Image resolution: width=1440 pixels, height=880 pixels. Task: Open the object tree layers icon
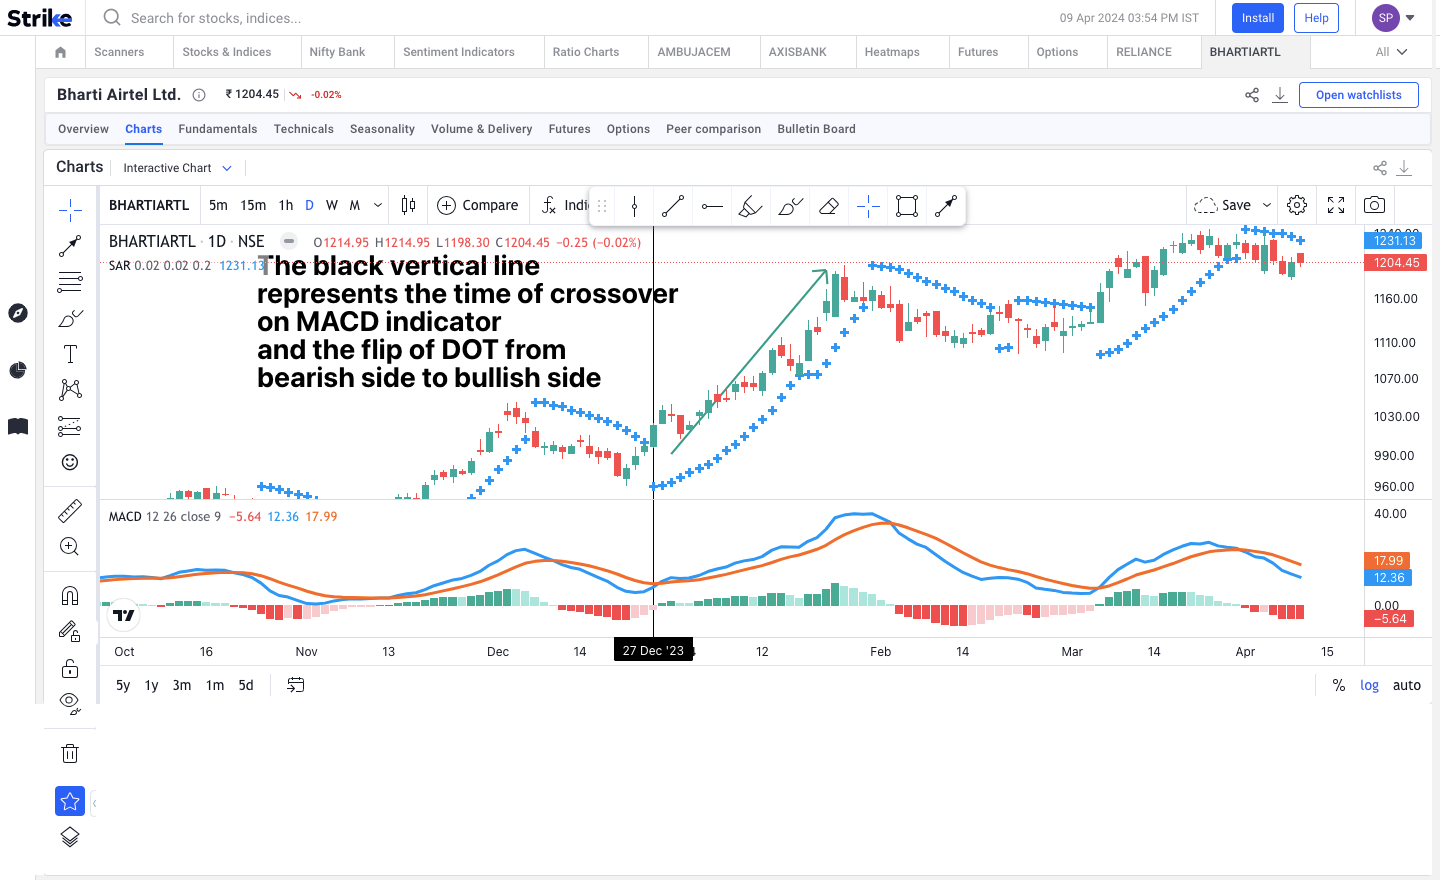click(70, 837)
